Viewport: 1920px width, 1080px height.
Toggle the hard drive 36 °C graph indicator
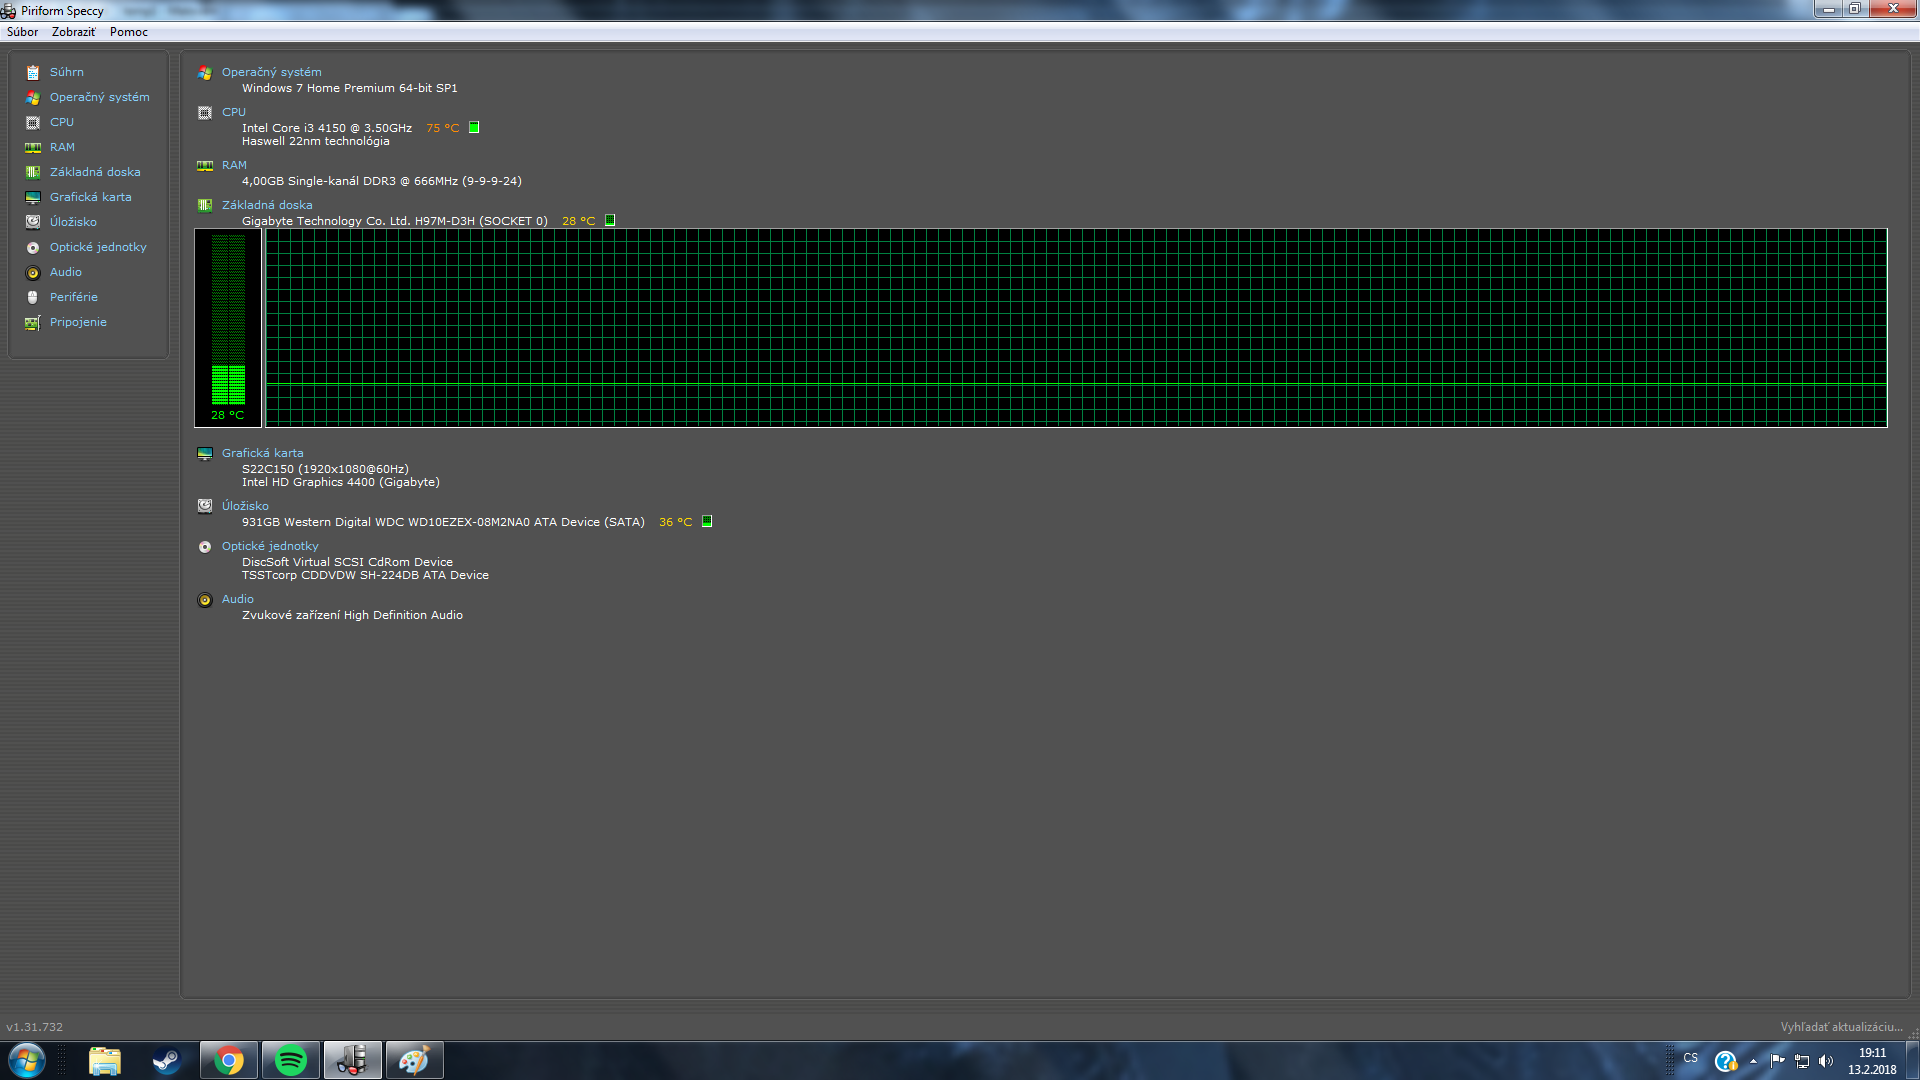pyautogui.click(x=707, y=522)
